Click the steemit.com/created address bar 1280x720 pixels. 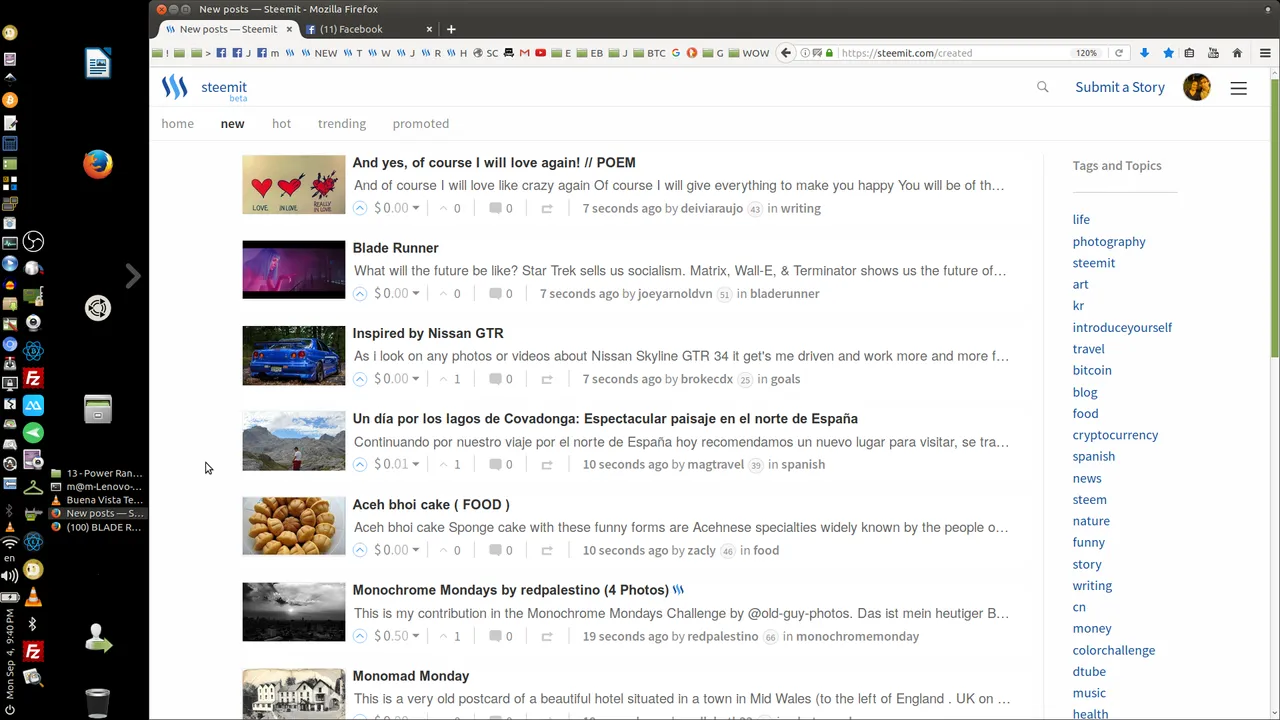click(x=950, y=53)
